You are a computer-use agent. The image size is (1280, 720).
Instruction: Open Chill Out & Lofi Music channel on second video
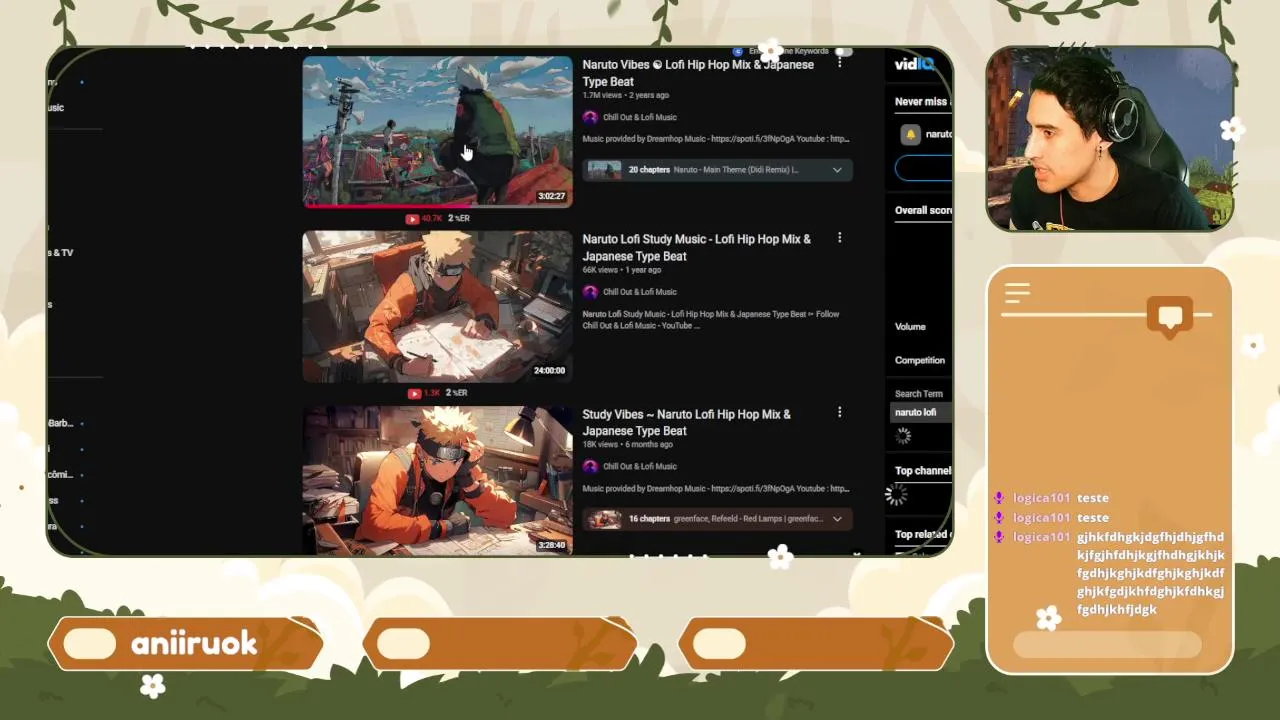click(639, 292)
